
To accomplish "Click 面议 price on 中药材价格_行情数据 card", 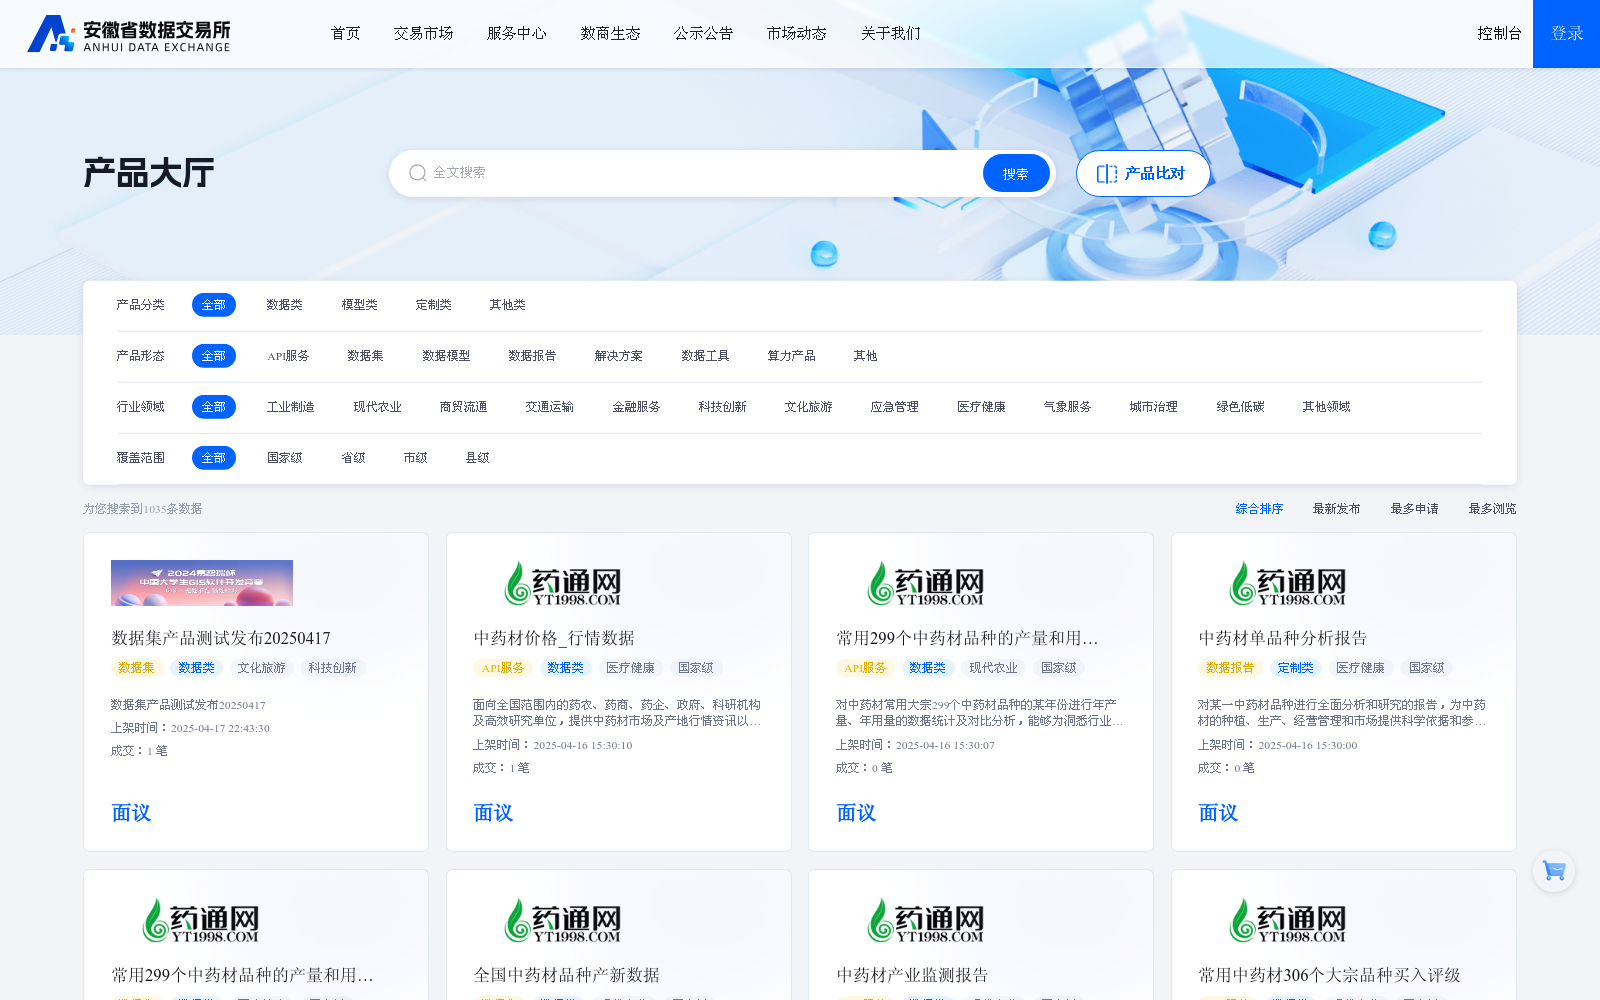I will 493,813.
